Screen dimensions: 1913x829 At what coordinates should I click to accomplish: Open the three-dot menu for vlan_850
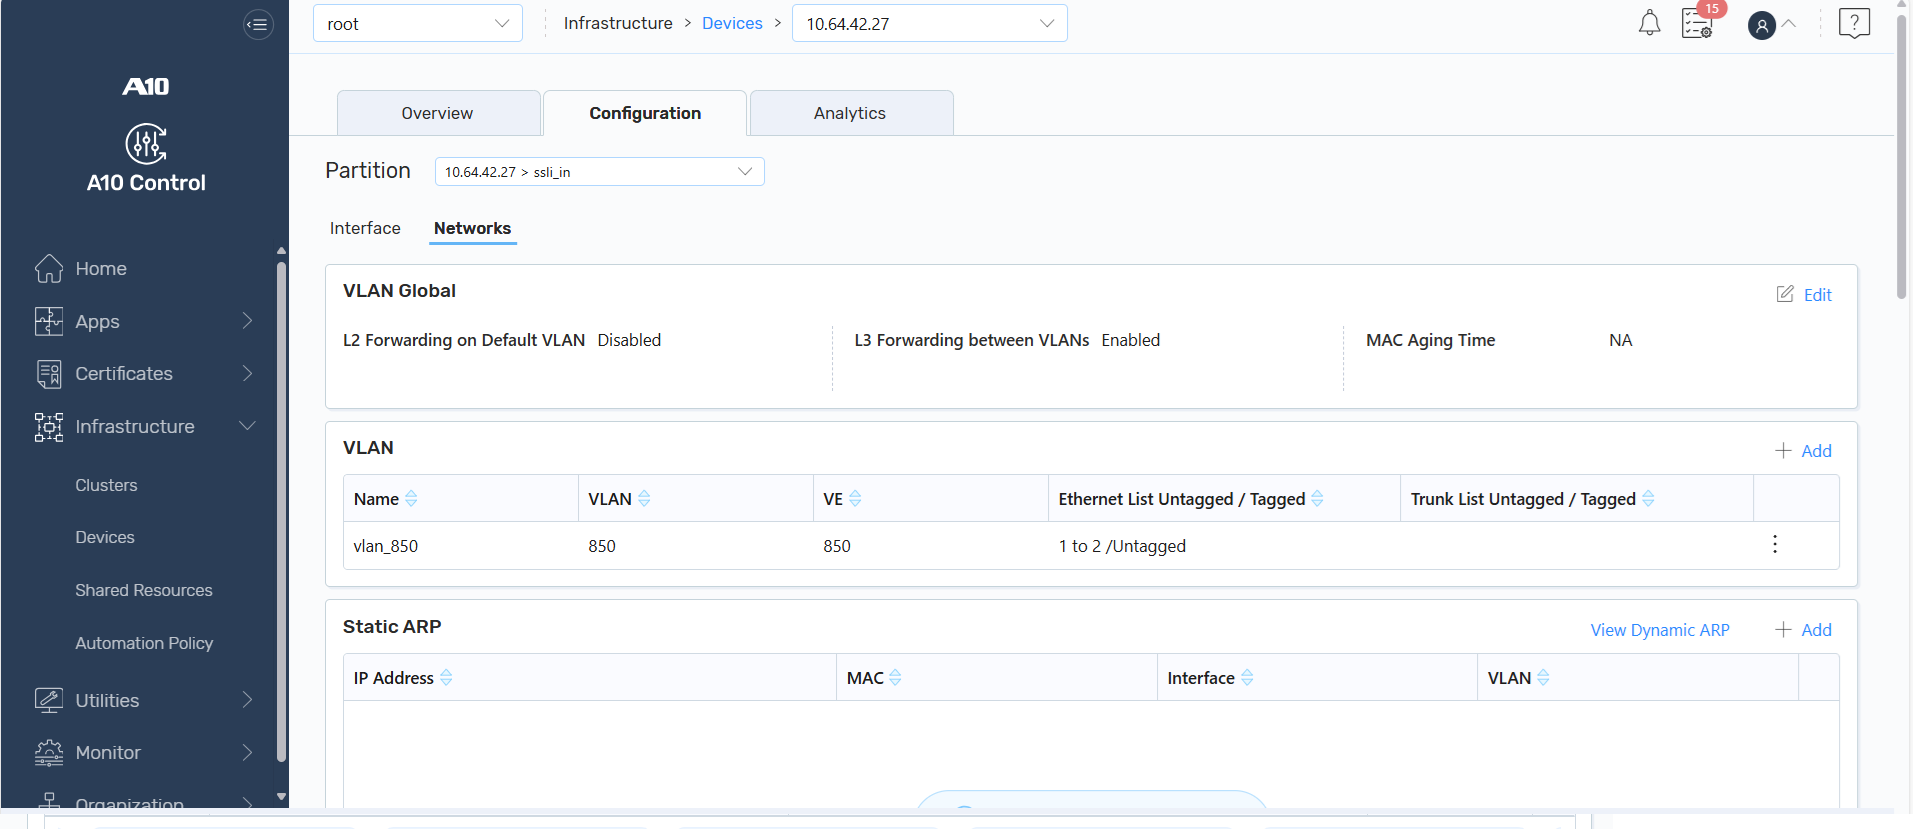click(x=1775, y=544)
